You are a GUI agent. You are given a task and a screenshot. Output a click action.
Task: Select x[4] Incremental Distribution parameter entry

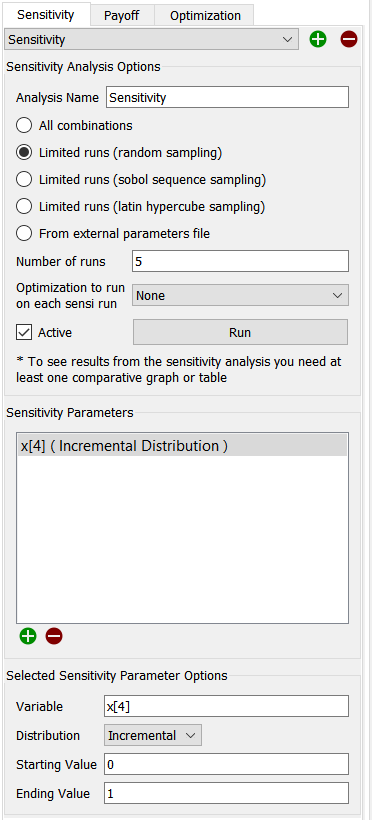point(182,446)
